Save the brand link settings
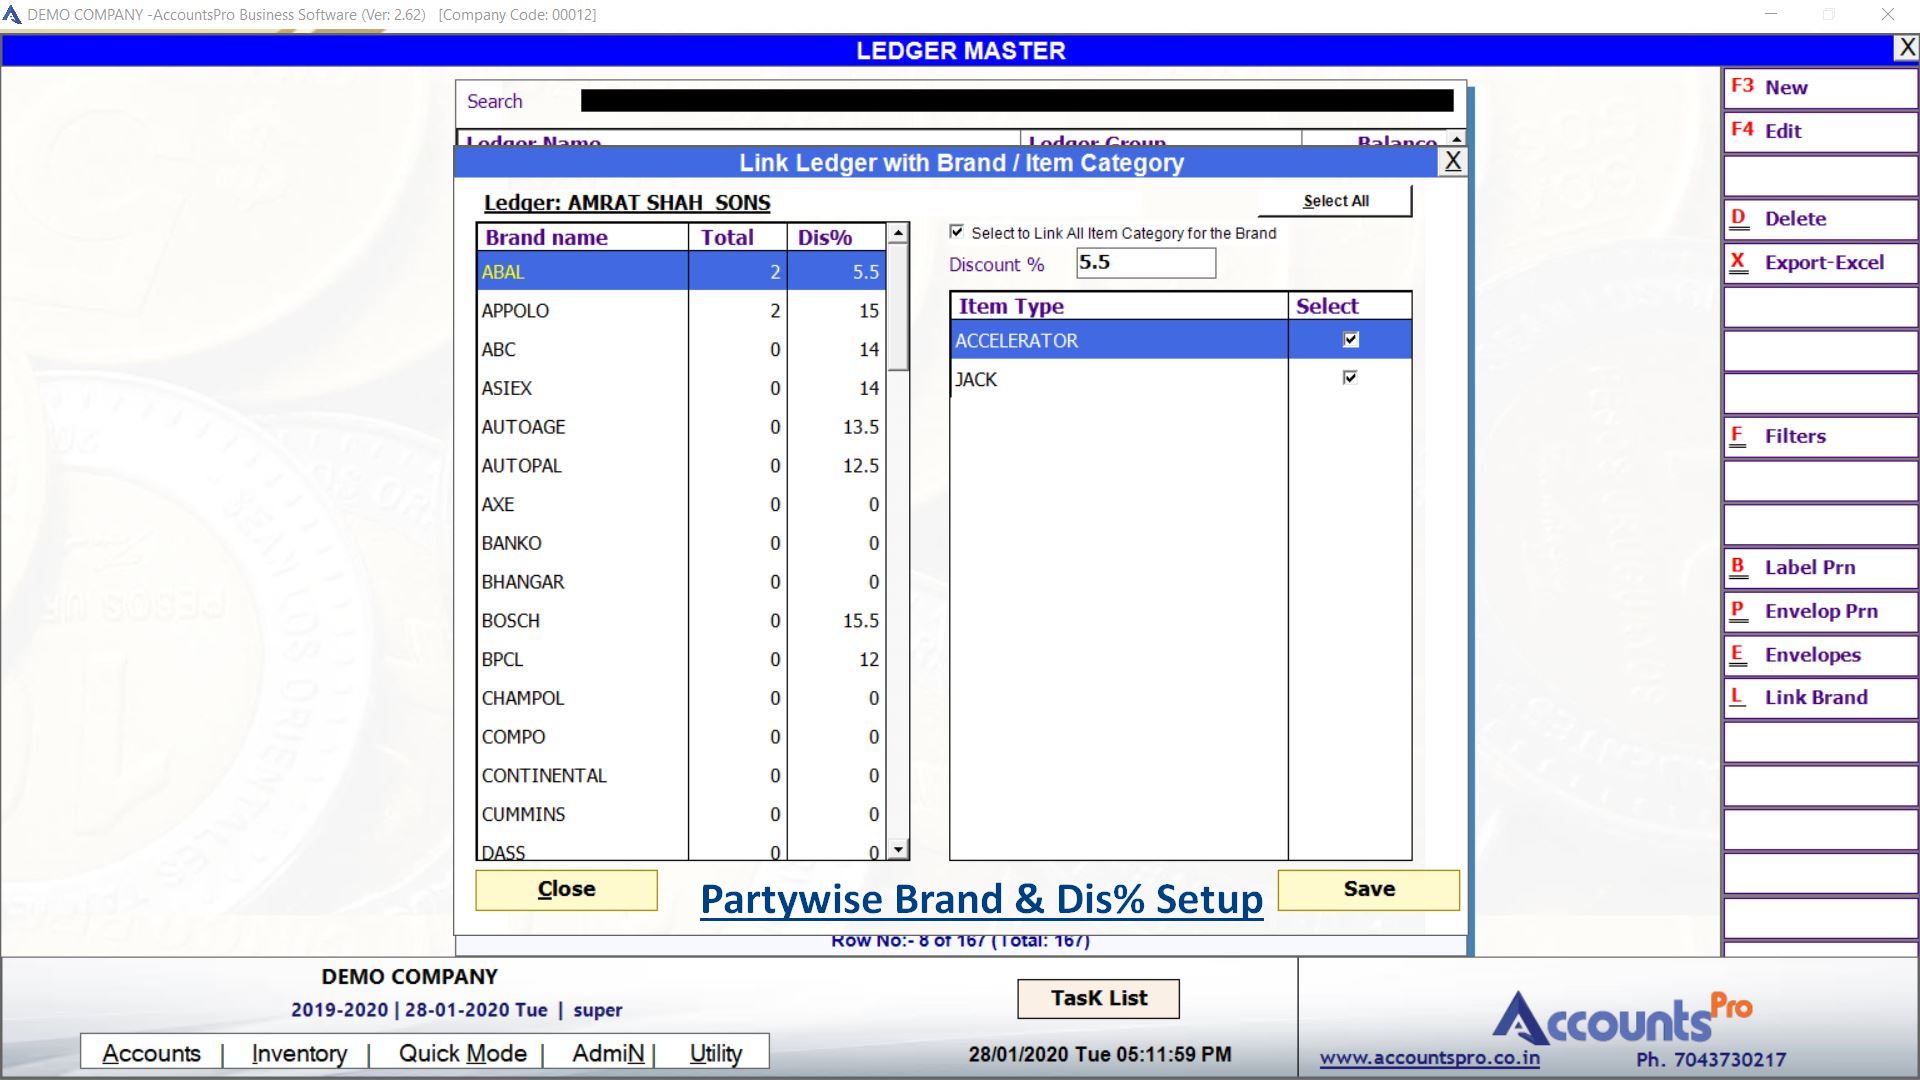The height and width of the screenshot is (1080, 1920). [1368, 889]
